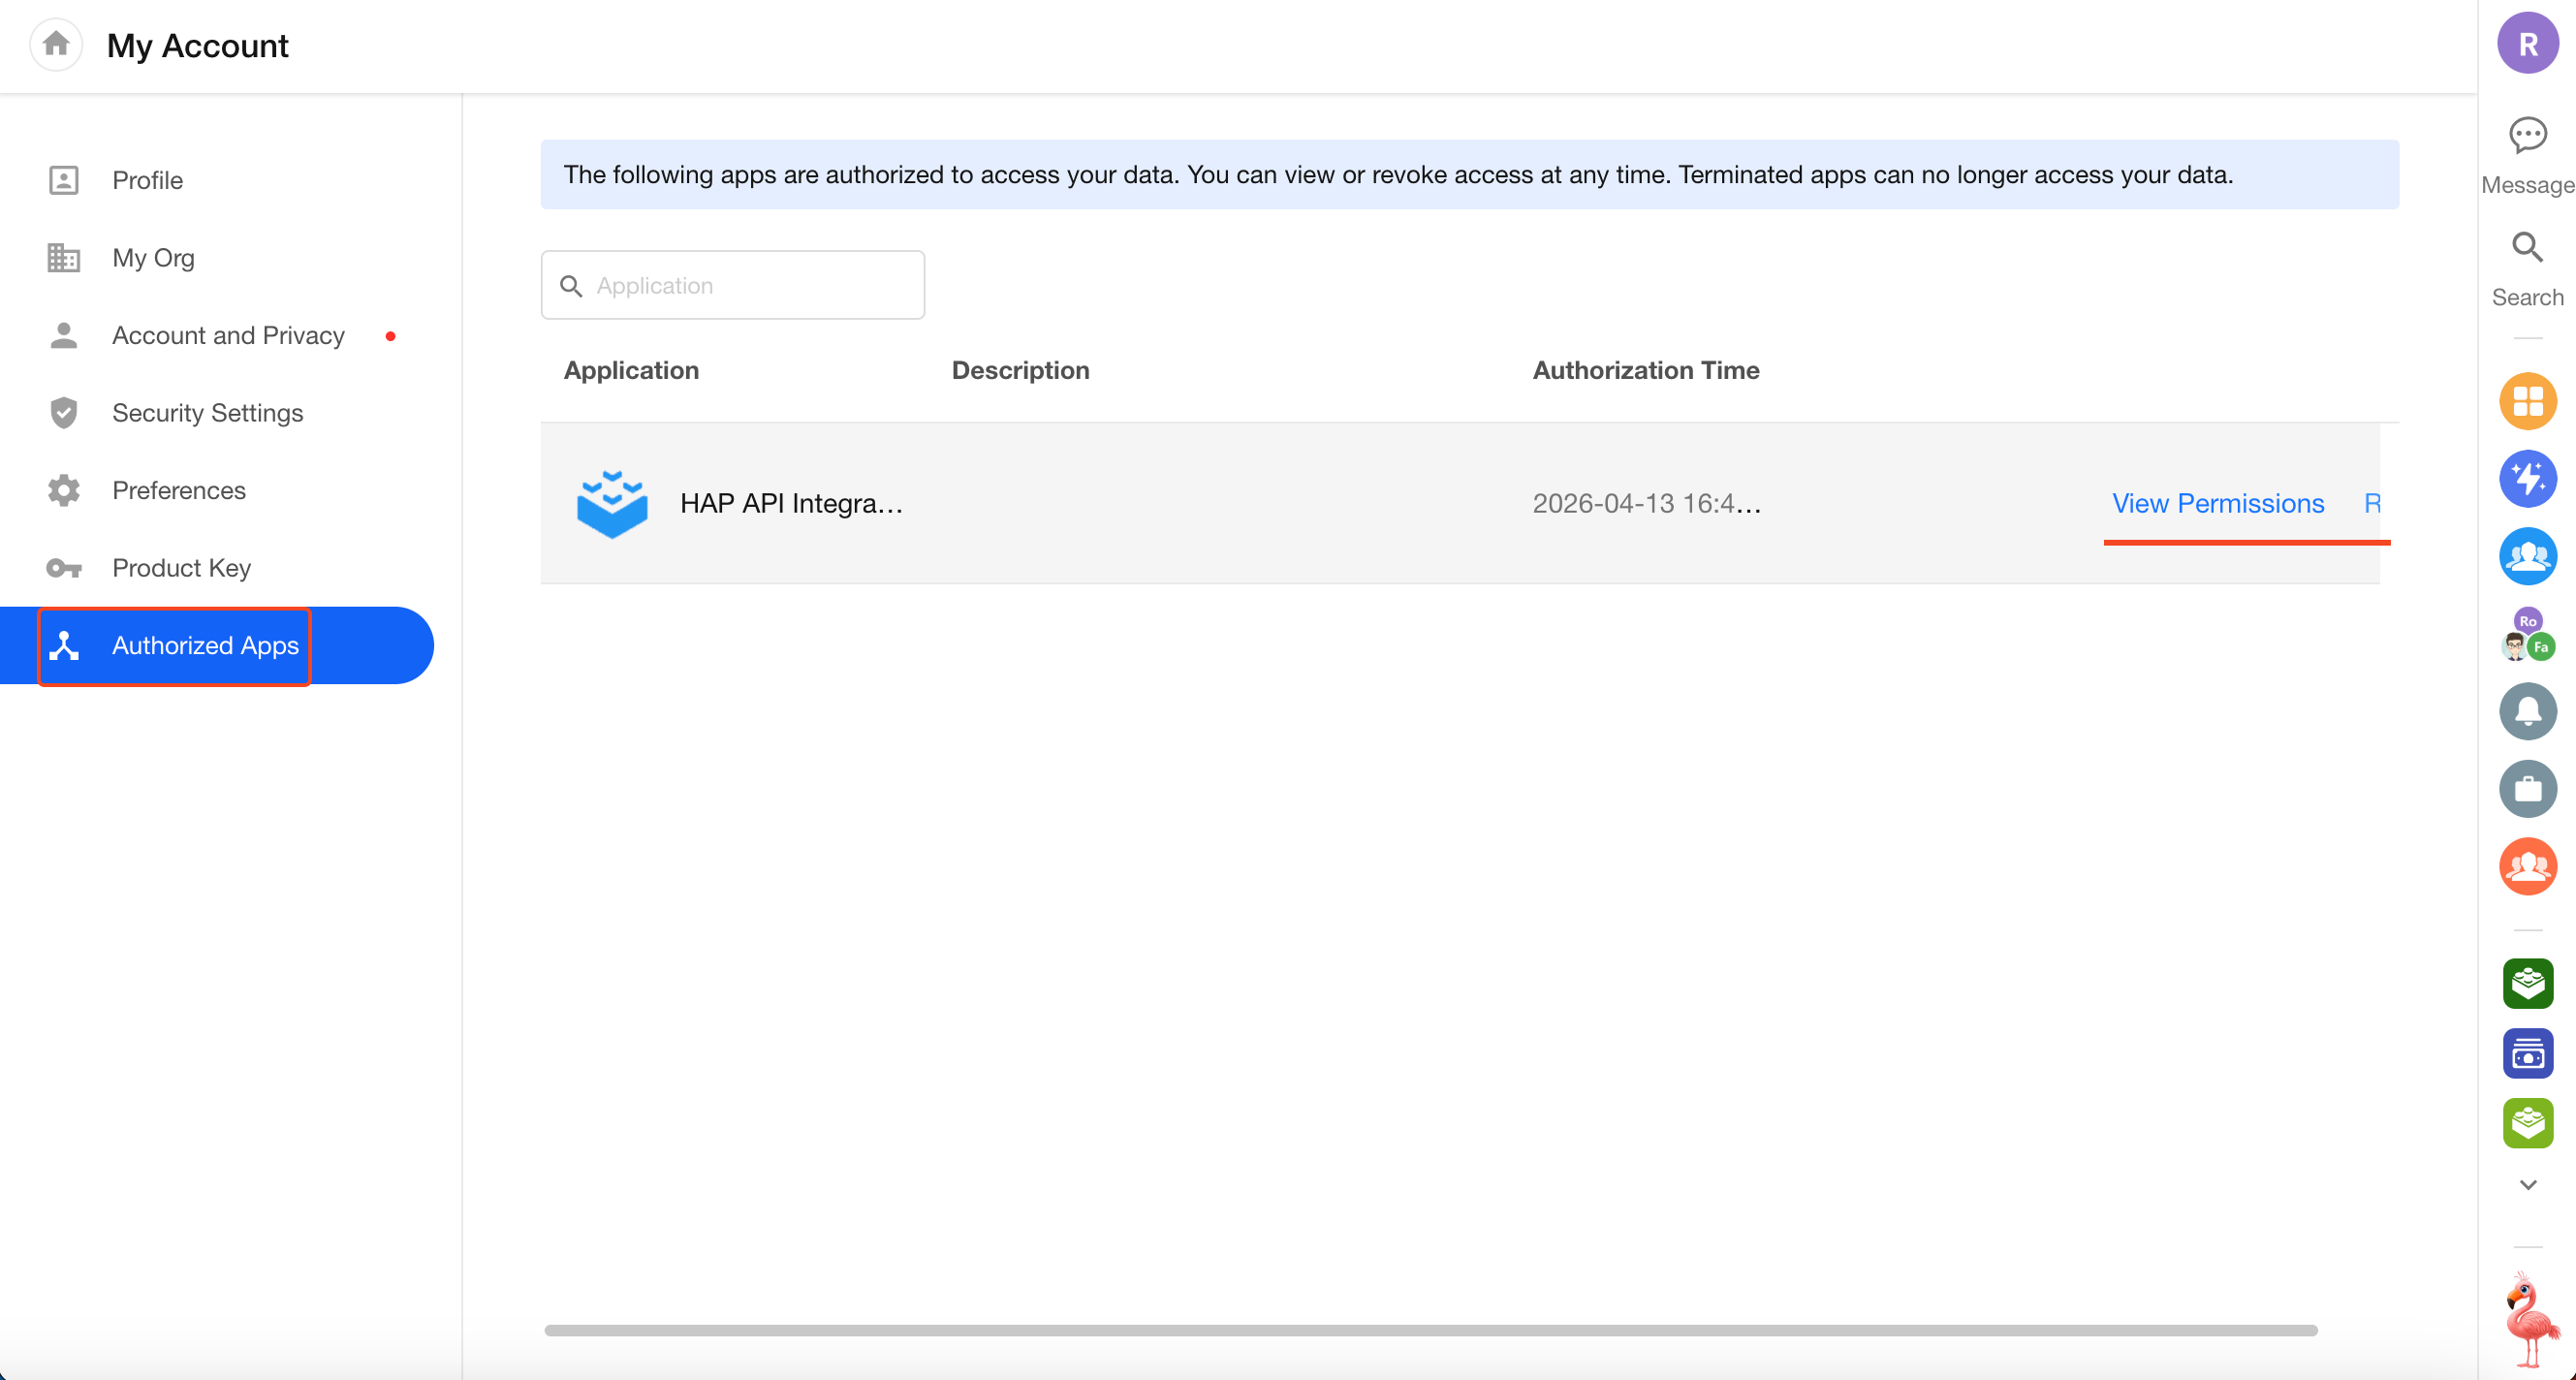Viewport: 2576px width, 1380px height.
Task: Click the blue lightning sparkle icon
Action: point(2527,478)
